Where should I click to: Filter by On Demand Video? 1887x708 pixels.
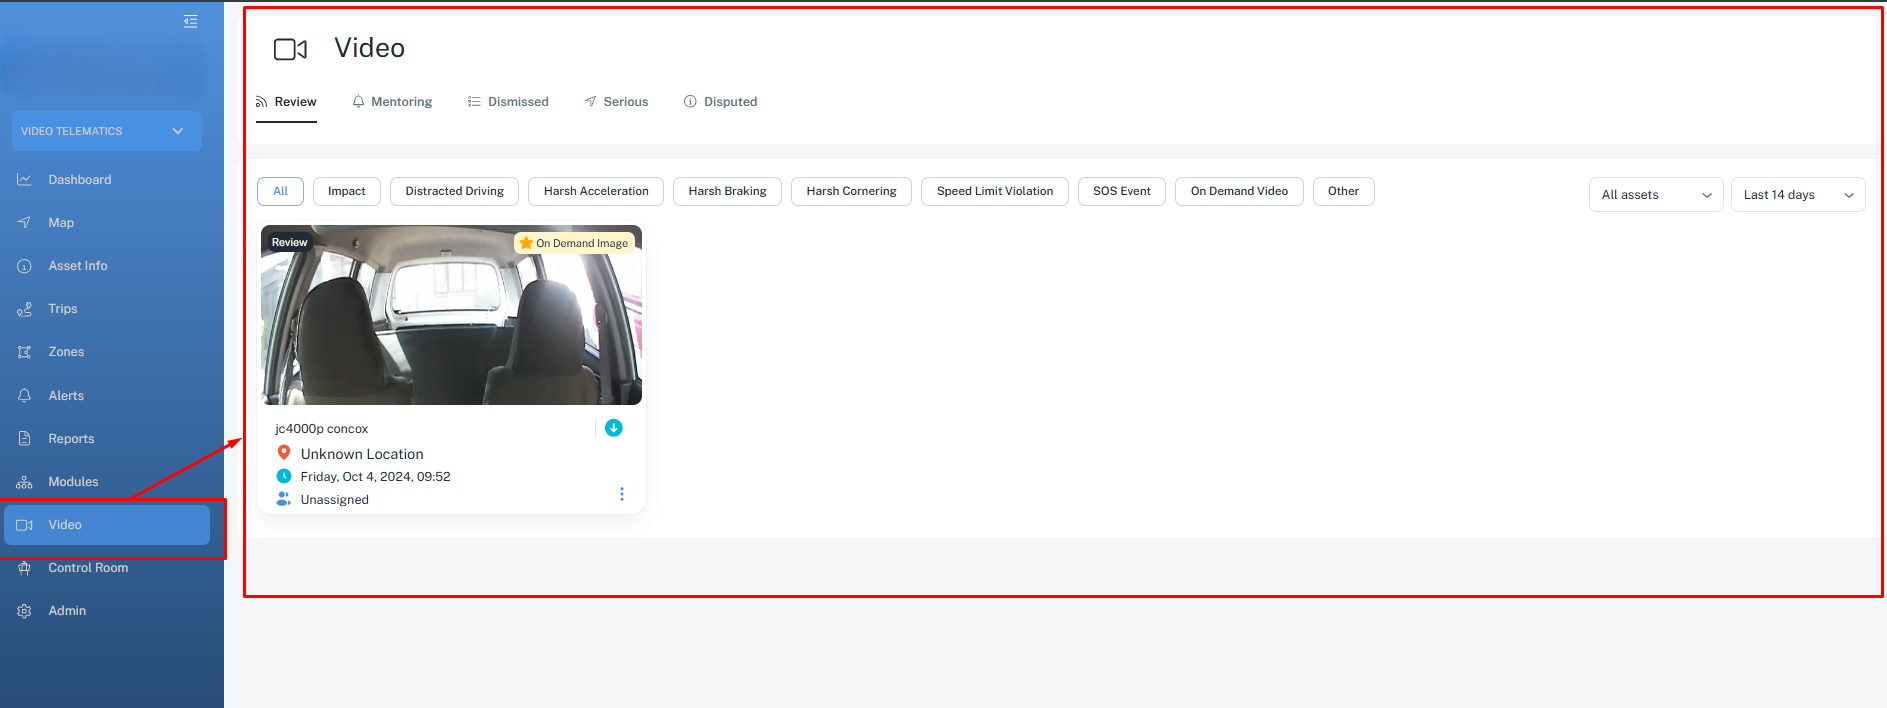pyautogui.click(x=1238, y=191)
